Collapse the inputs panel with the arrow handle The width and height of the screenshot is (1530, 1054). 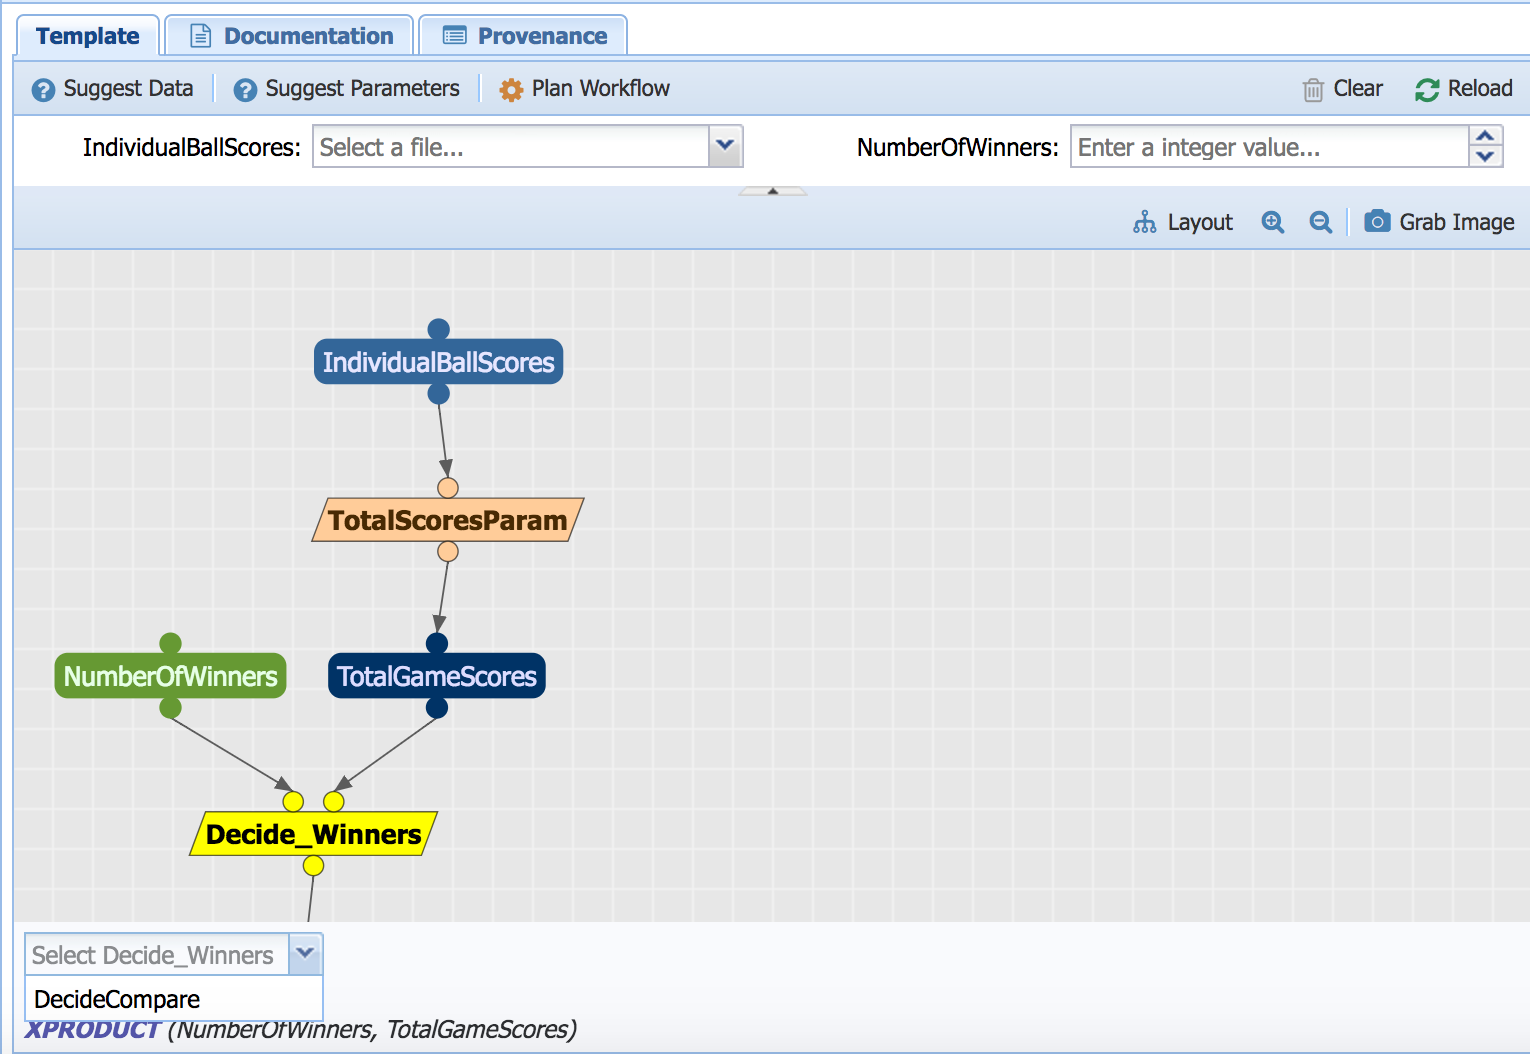pos(772,190)
